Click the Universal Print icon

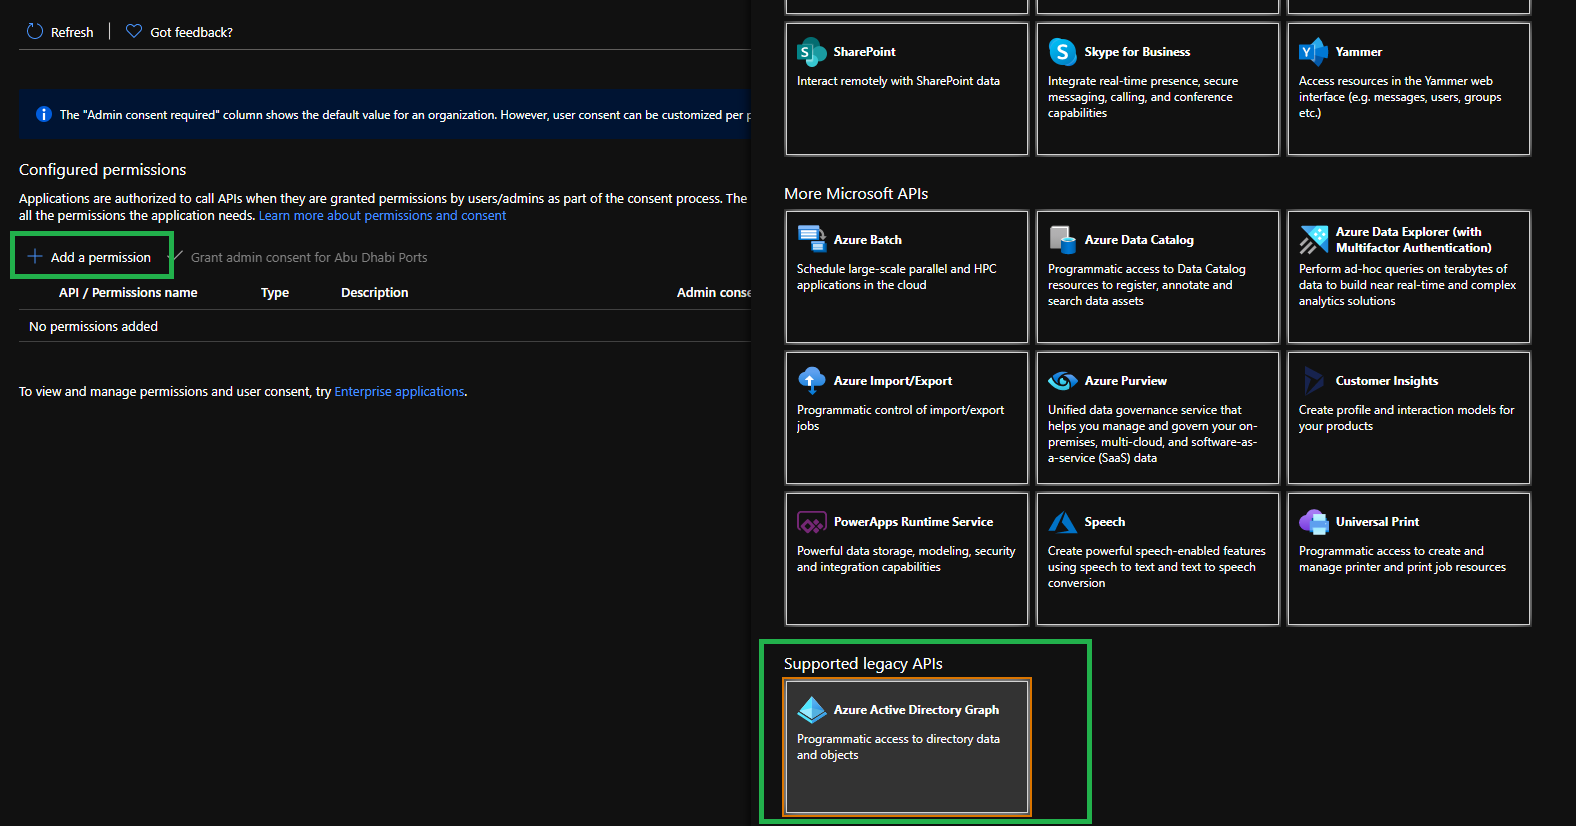click(x=1313, y=522)
